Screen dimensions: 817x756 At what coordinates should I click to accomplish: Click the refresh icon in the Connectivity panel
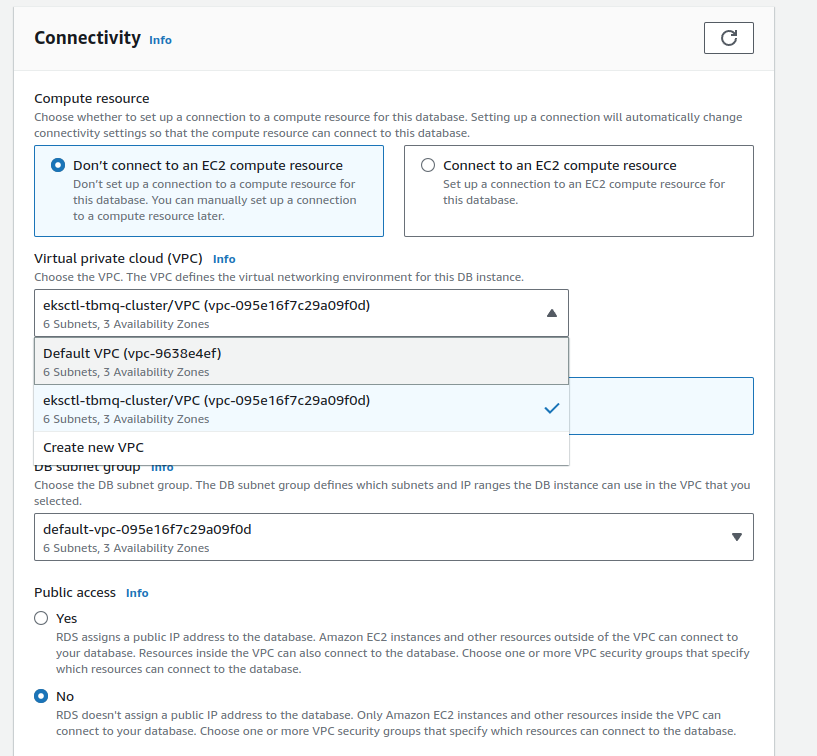[x=728, y=37]
